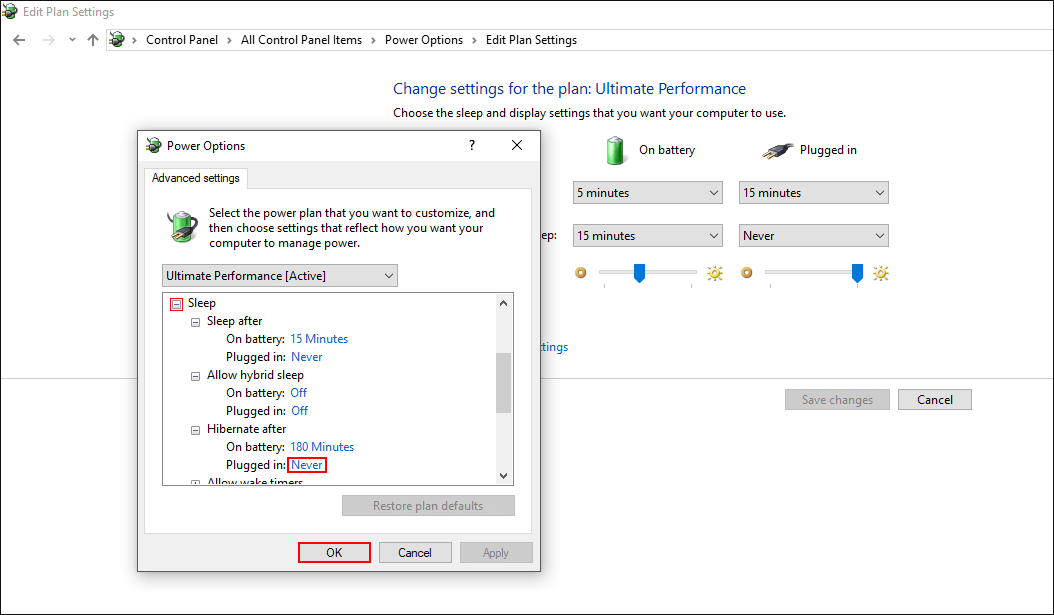Change hybrid sleep plugged in Off value
The height and width of the screenshot is (615, 1054).
pyautogui.click(x=300, y=411)
